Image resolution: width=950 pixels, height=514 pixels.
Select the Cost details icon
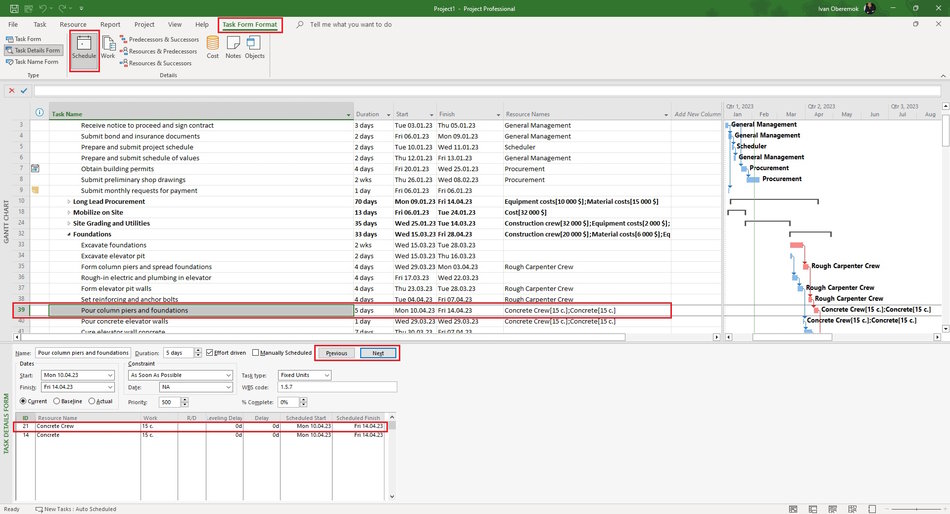coord(213,47)
